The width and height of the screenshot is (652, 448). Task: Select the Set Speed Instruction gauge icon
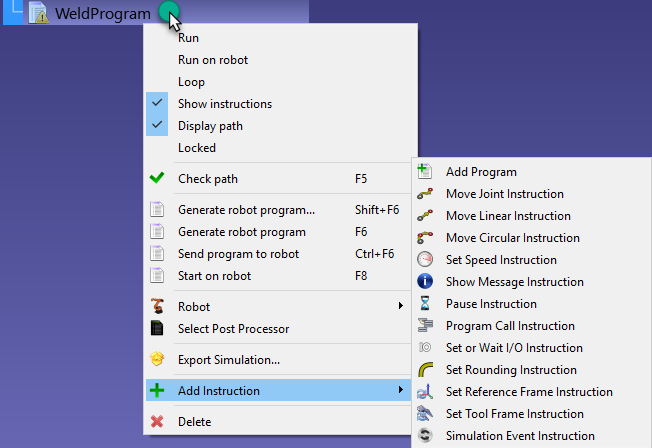(425, 260)
